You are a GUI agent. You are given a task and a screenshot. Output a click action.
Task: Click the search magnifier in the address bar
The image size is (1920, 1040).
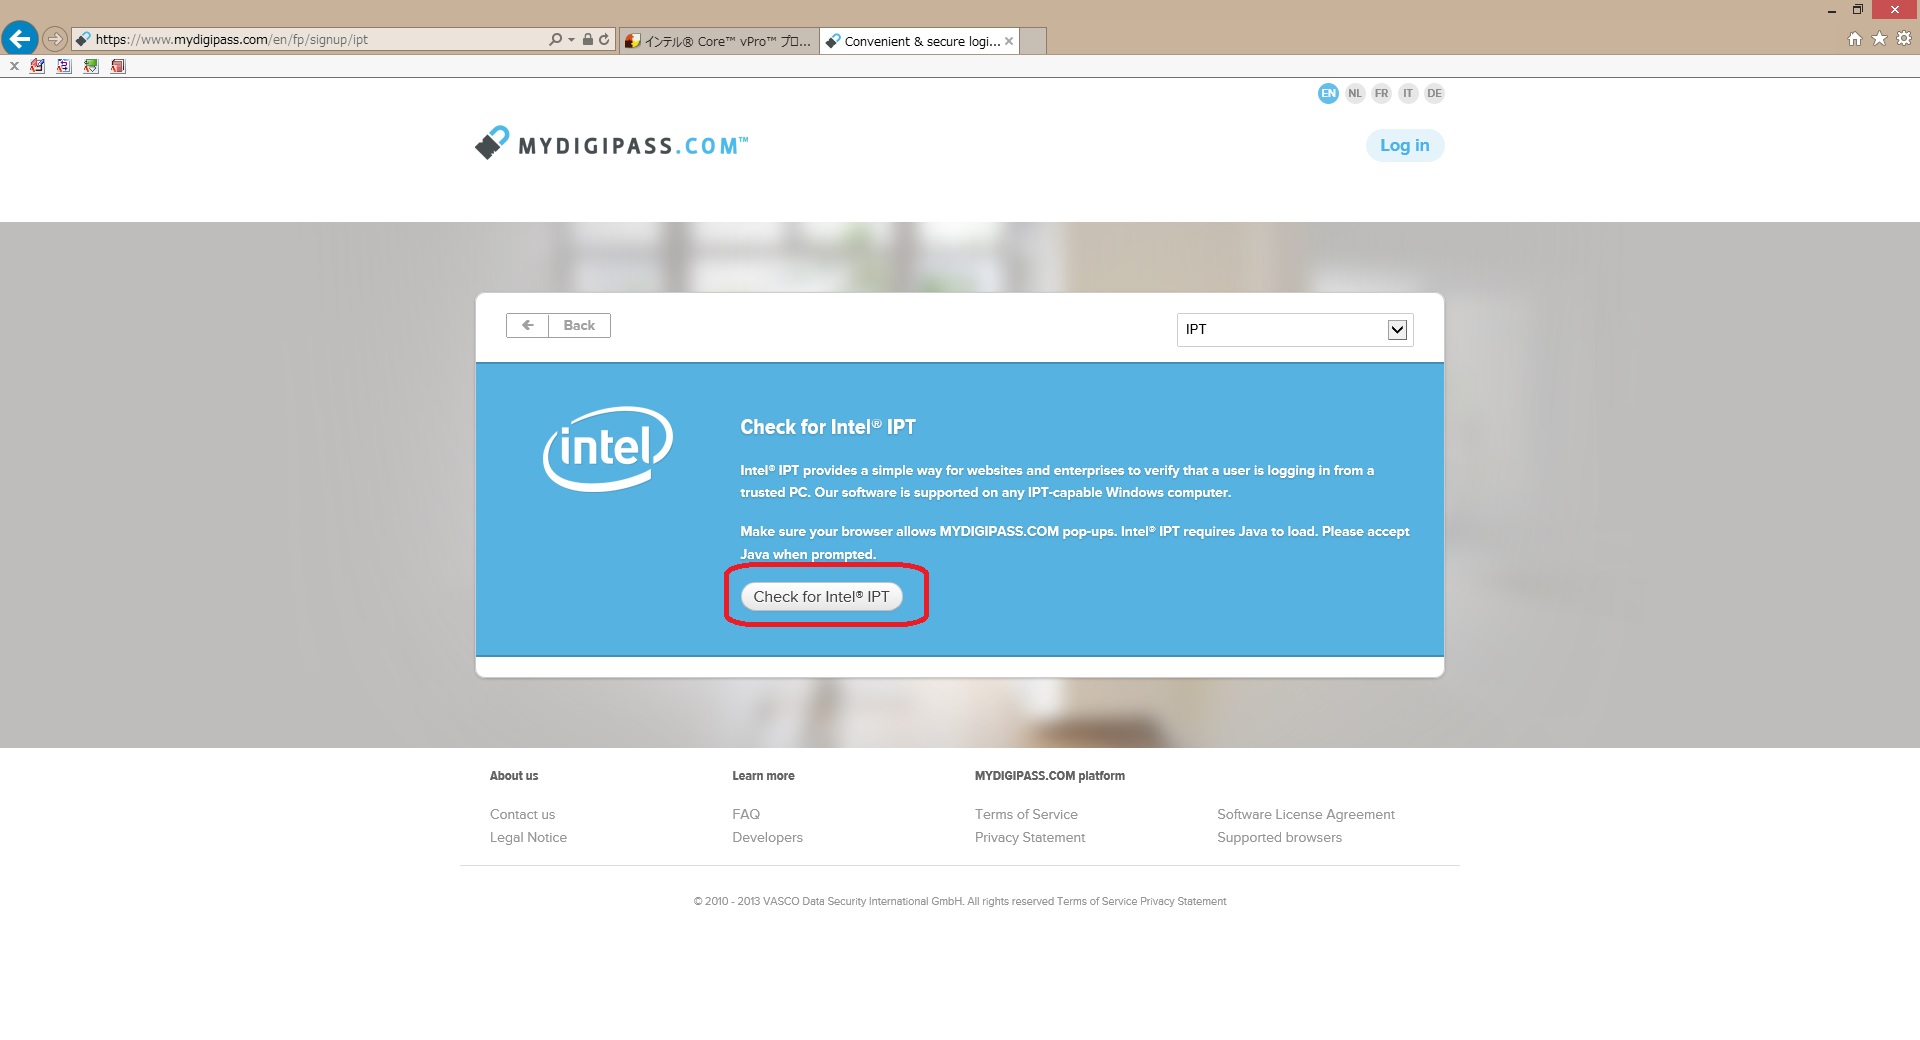tap(555, 40)
